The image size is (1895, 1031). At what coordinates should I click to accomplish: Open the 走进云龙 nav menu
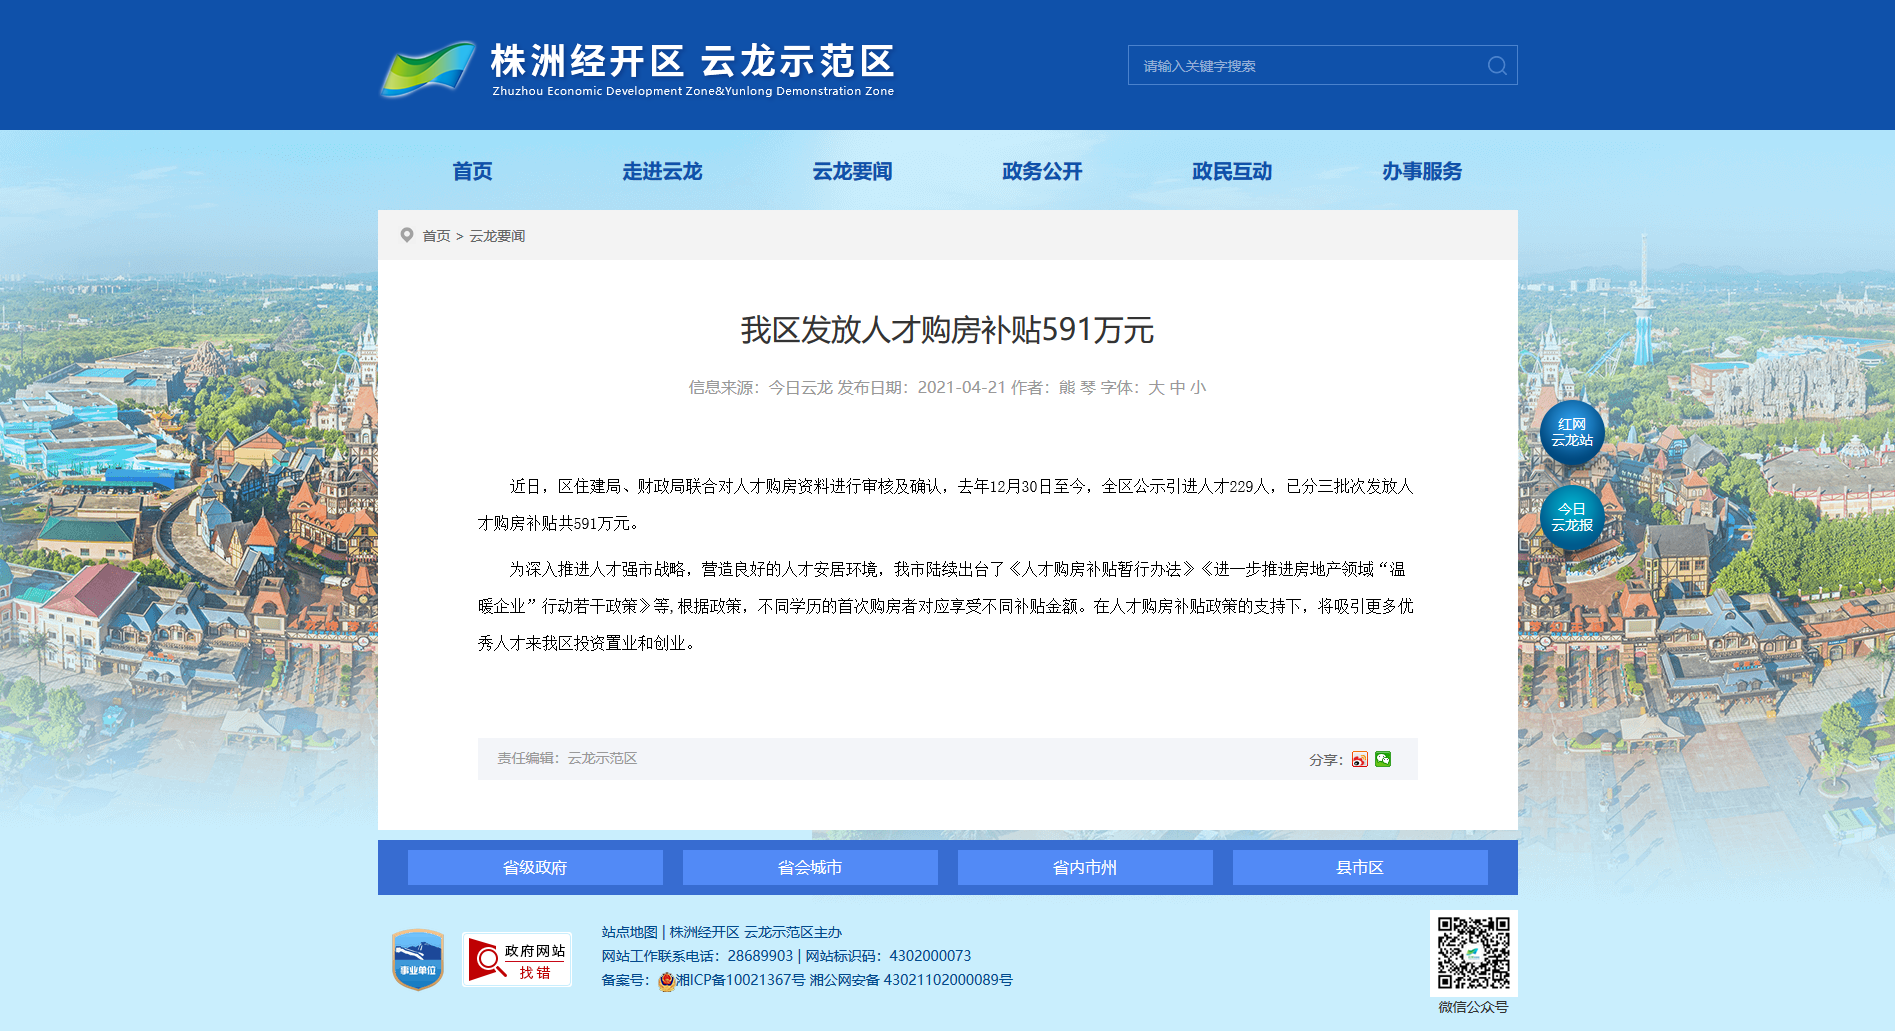tap(662, 172)
